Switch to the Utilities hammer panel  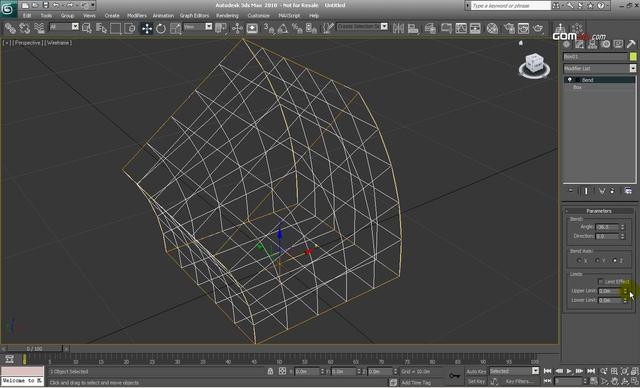(x=631, y=44)
